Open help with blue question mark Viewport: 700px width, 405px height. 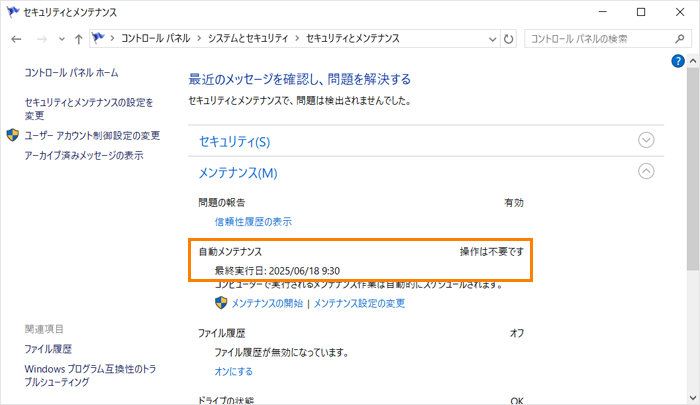point(678,61)
